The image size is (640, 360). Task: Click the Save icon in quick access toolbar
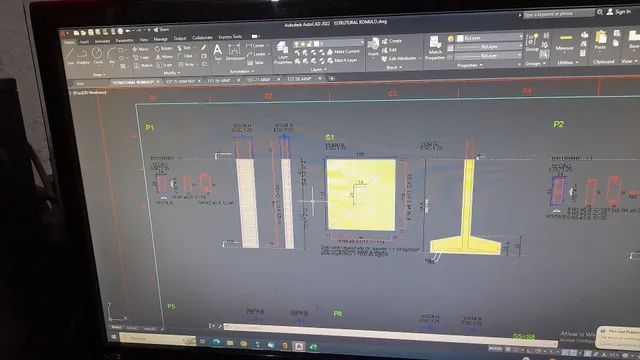pyautogui.click(x=91, y=32)
